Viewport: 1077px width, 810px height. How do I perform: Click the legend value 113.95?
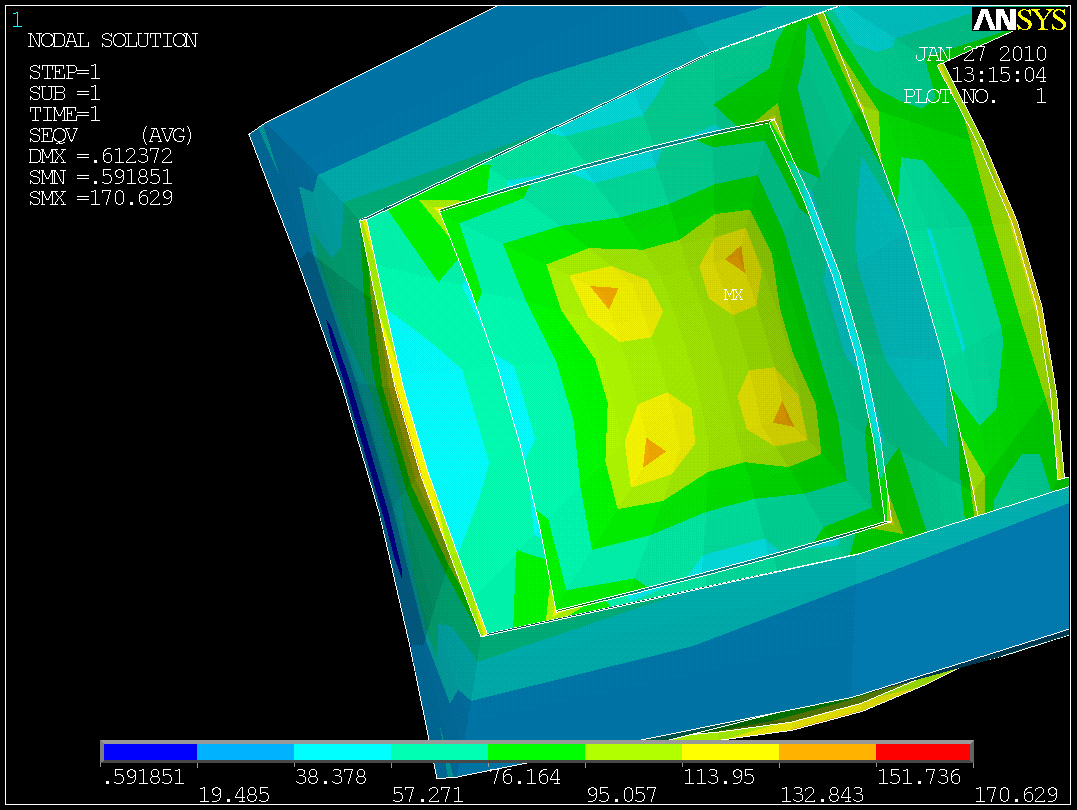pyautogui.click(x=718, y=776)
